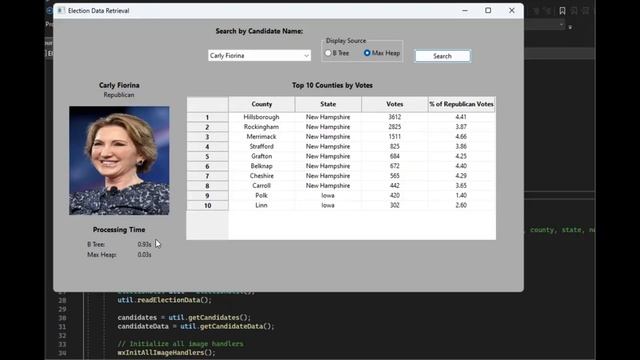
Task: Select row 4 header in table
Action: click(207, 147)
